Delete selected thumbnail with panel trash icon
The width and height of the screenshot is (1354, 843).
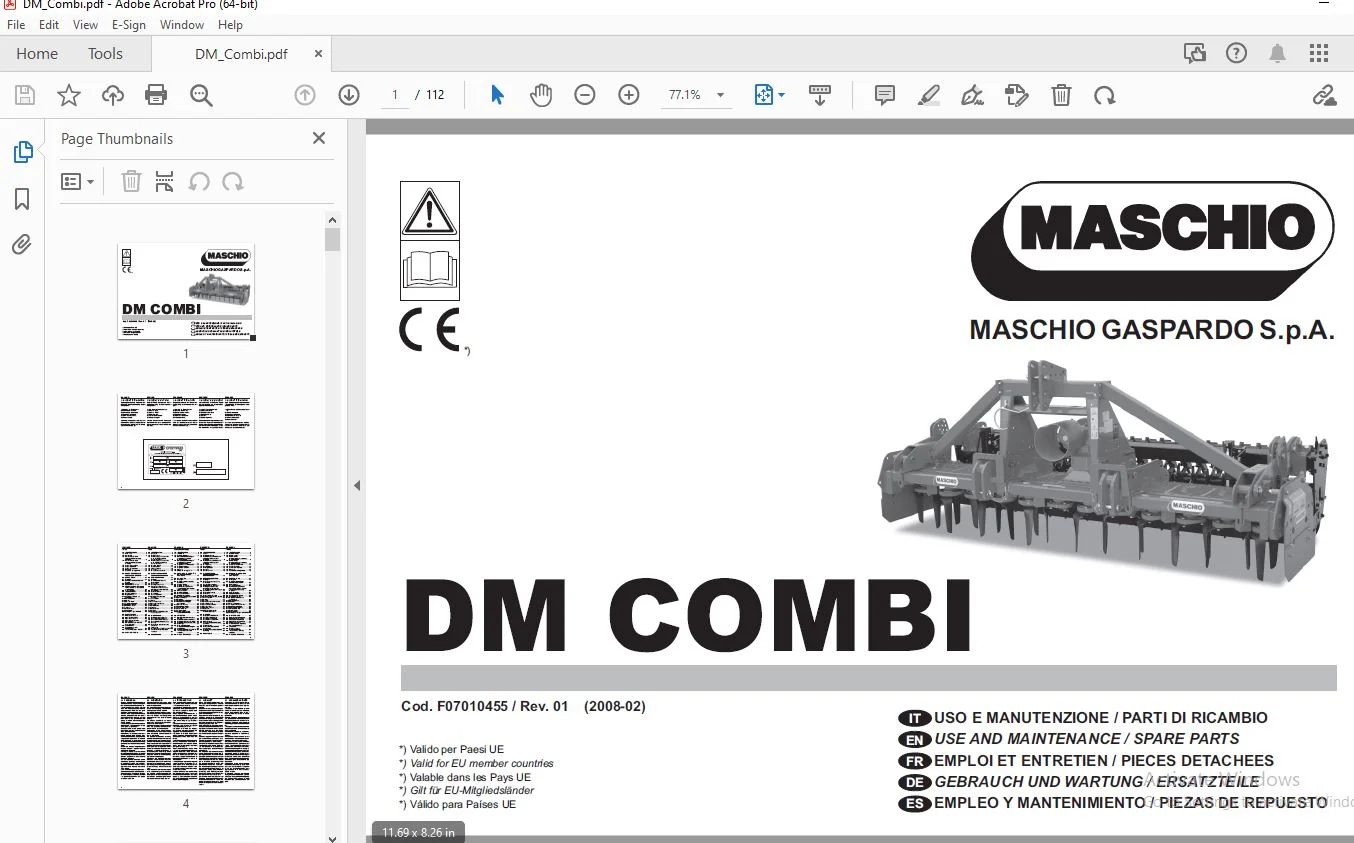[131, 182]
